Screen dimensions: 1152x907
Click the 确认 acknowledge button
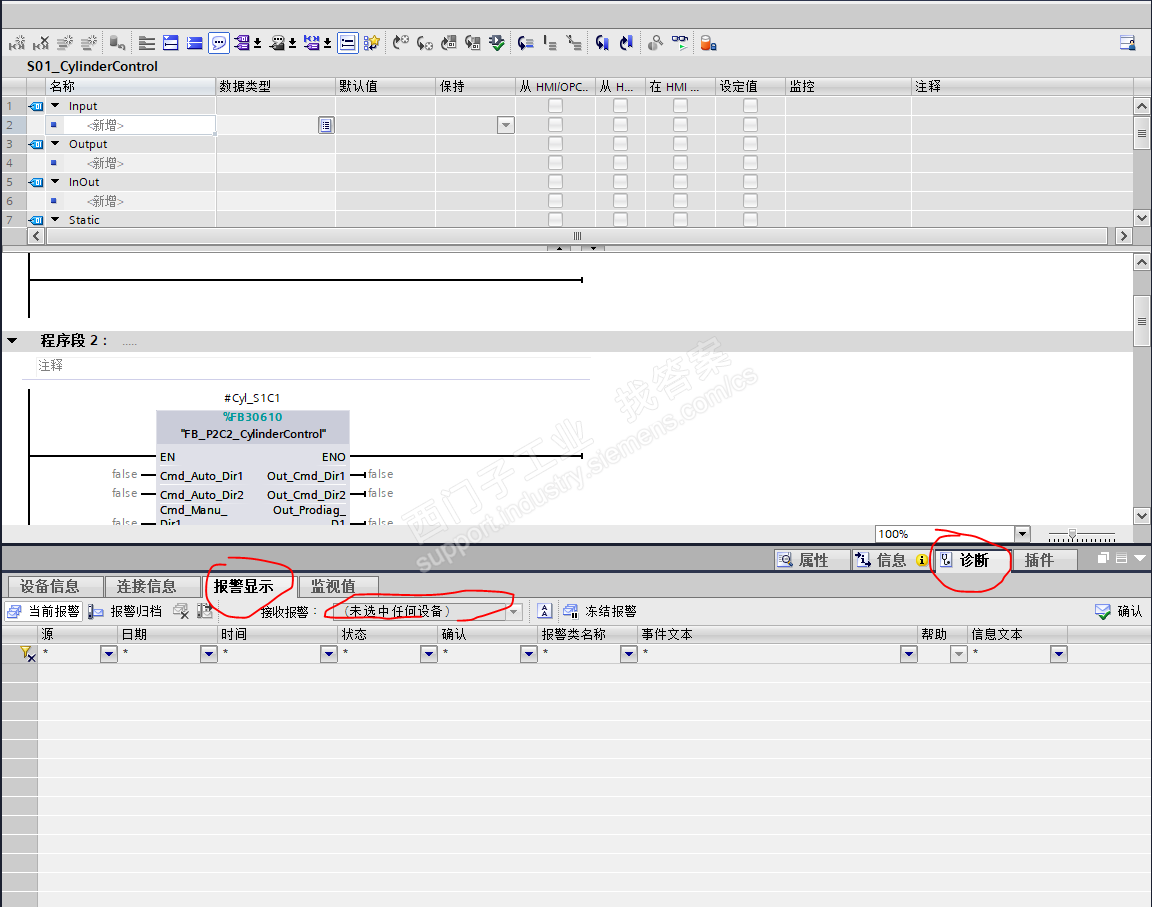tap(1118, 611)
